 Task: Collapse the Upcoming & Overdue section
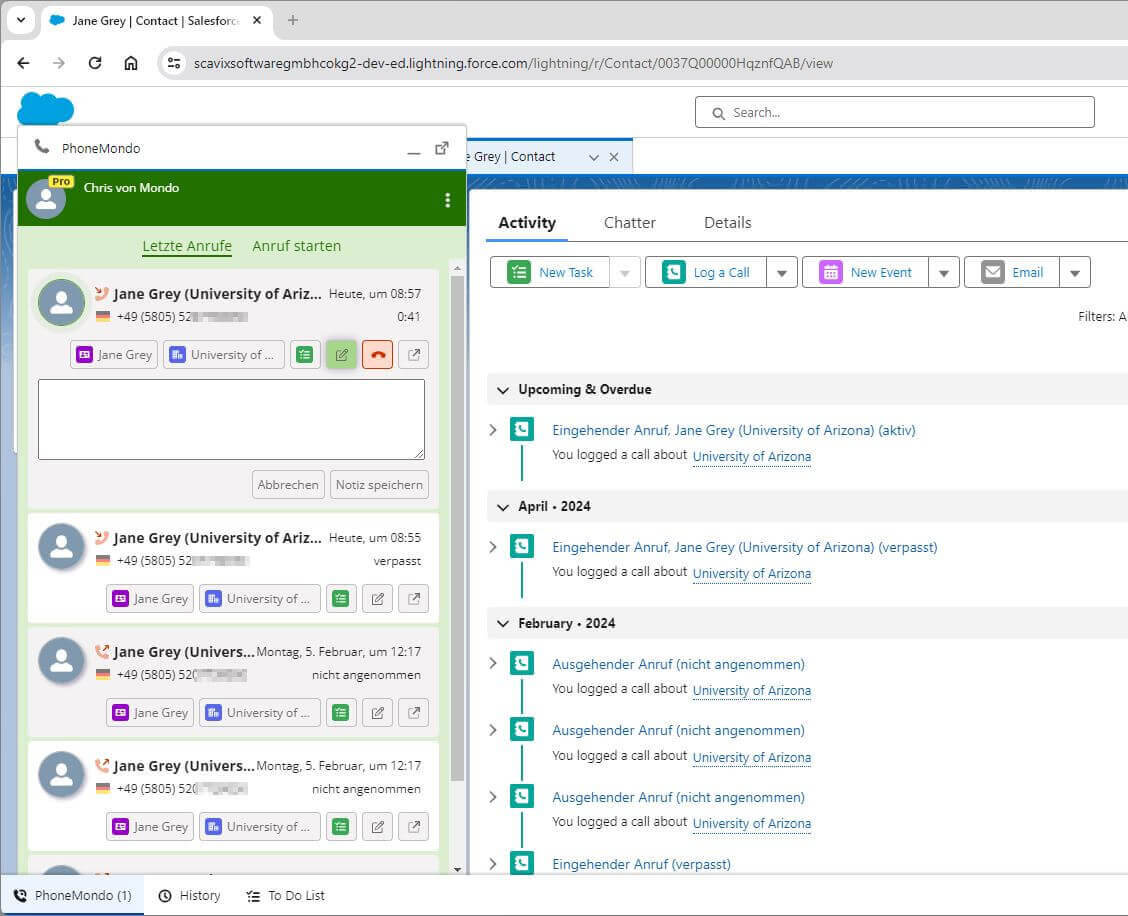[503, 390]
